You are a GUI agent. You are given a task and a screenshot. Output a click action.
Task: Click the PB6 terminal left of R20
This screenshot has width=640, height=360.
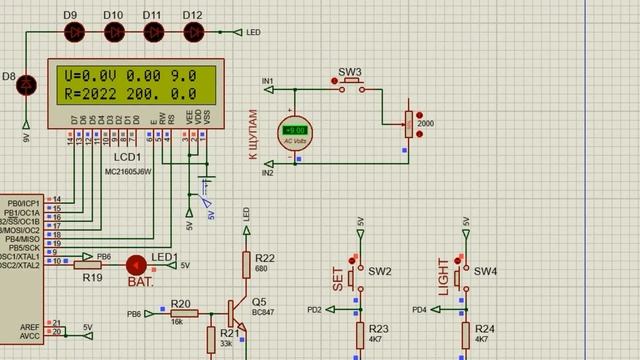tap(149, 314)
